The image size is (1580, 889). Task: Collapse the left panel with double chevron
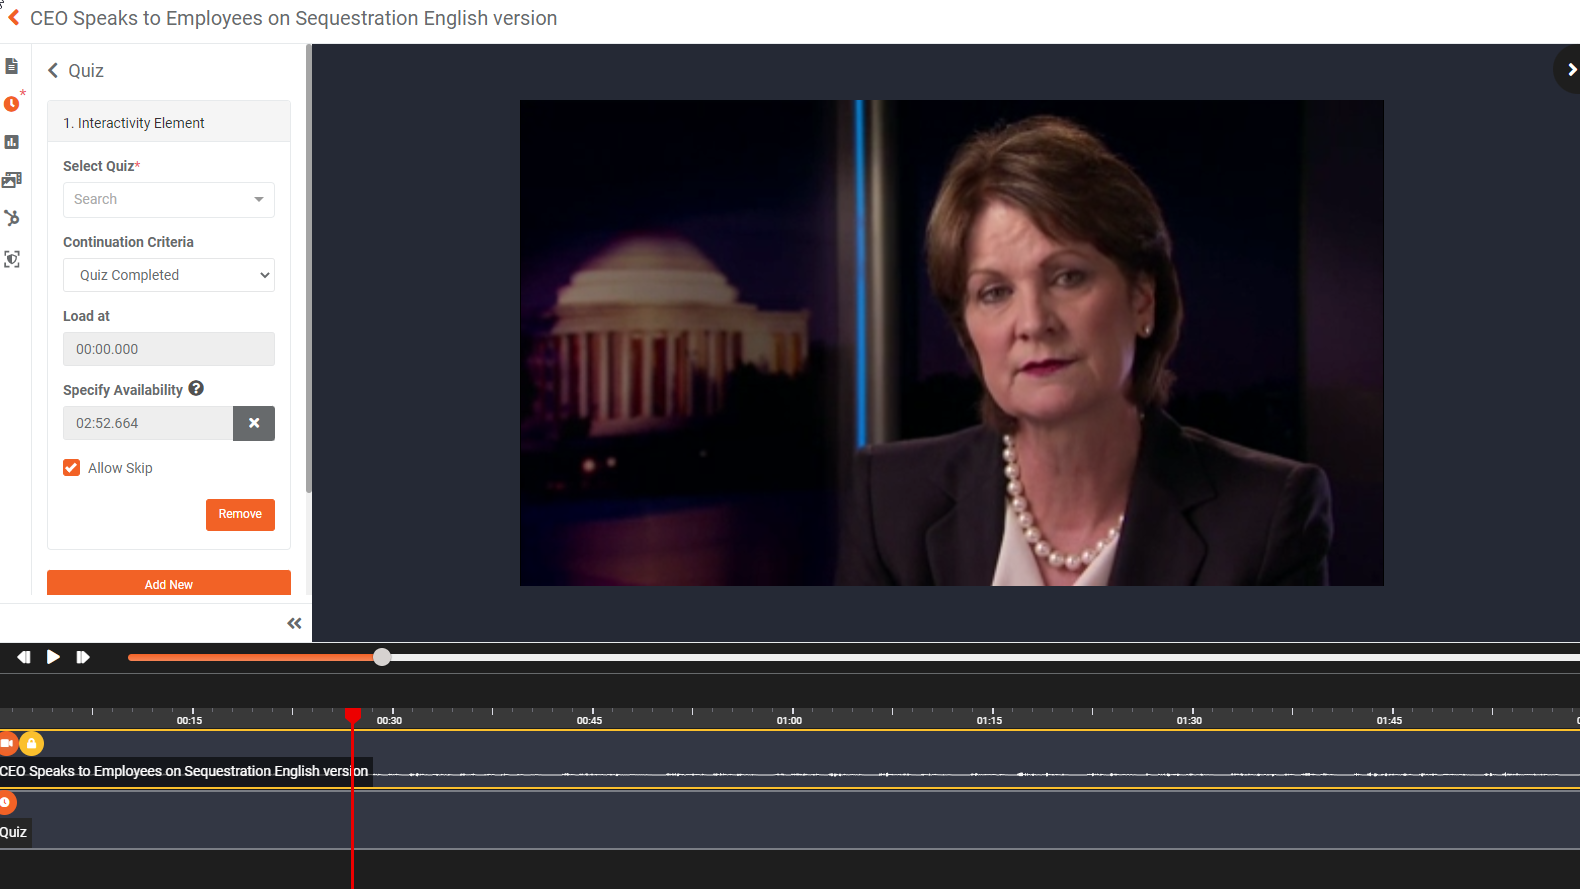coord(294,623)
